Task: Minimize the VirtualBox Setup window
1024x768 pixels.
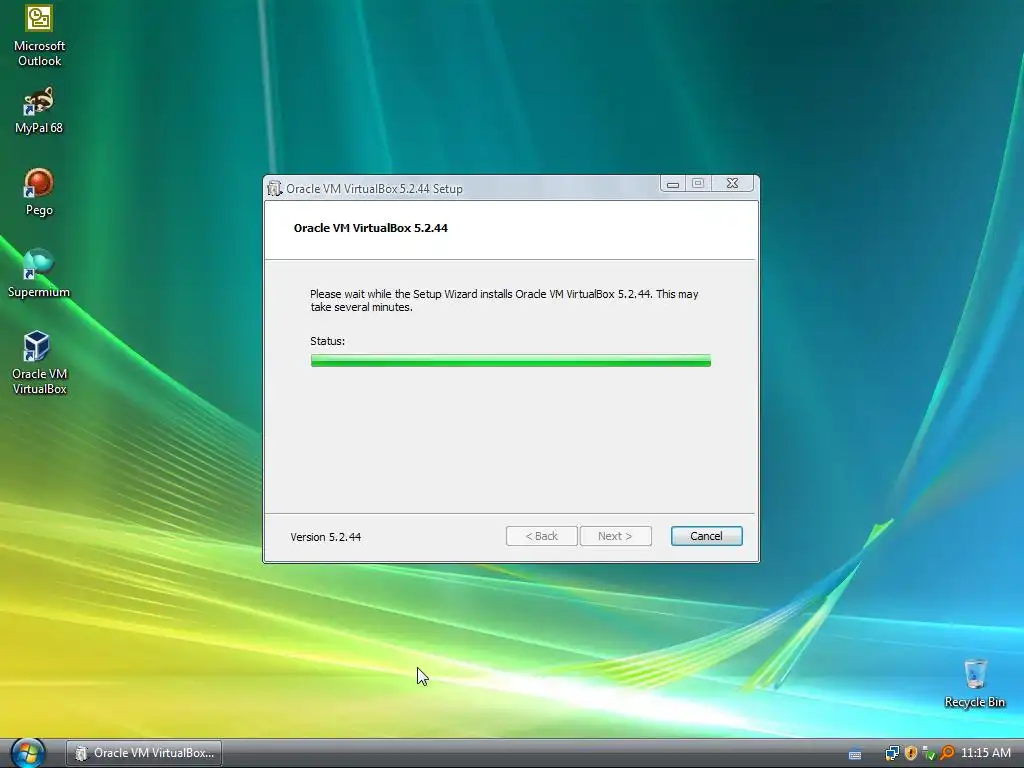Action: click(673, 184)
